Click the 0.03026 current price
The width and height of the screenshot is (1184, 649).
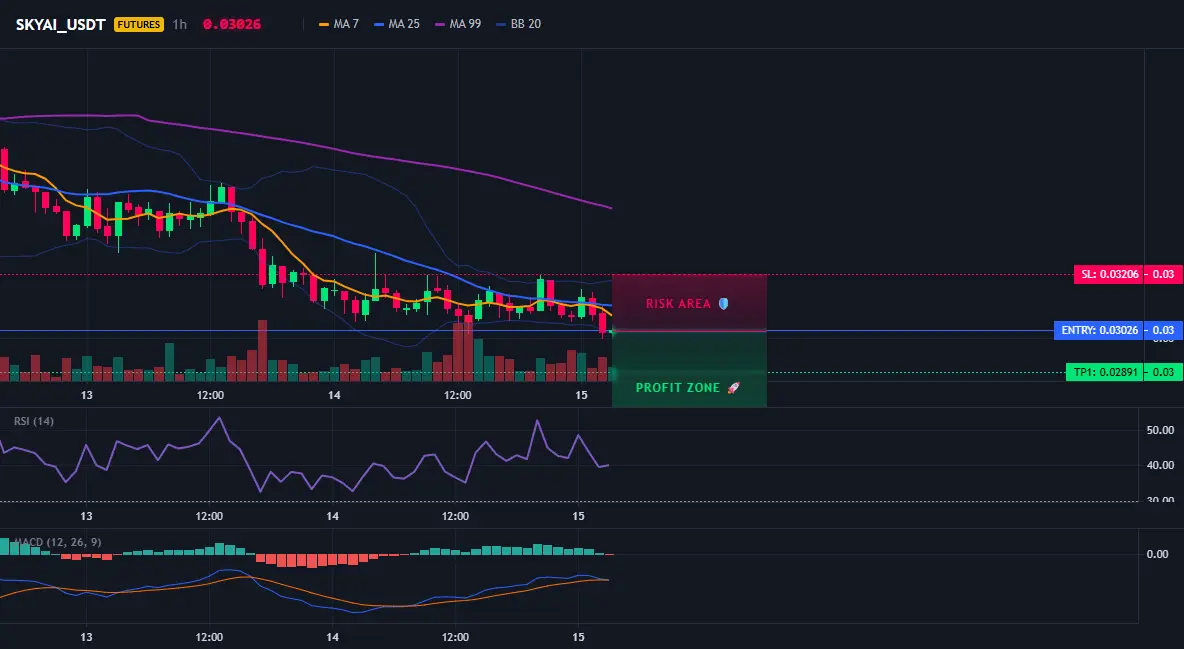pyautogui.click(x=232, y=24)
